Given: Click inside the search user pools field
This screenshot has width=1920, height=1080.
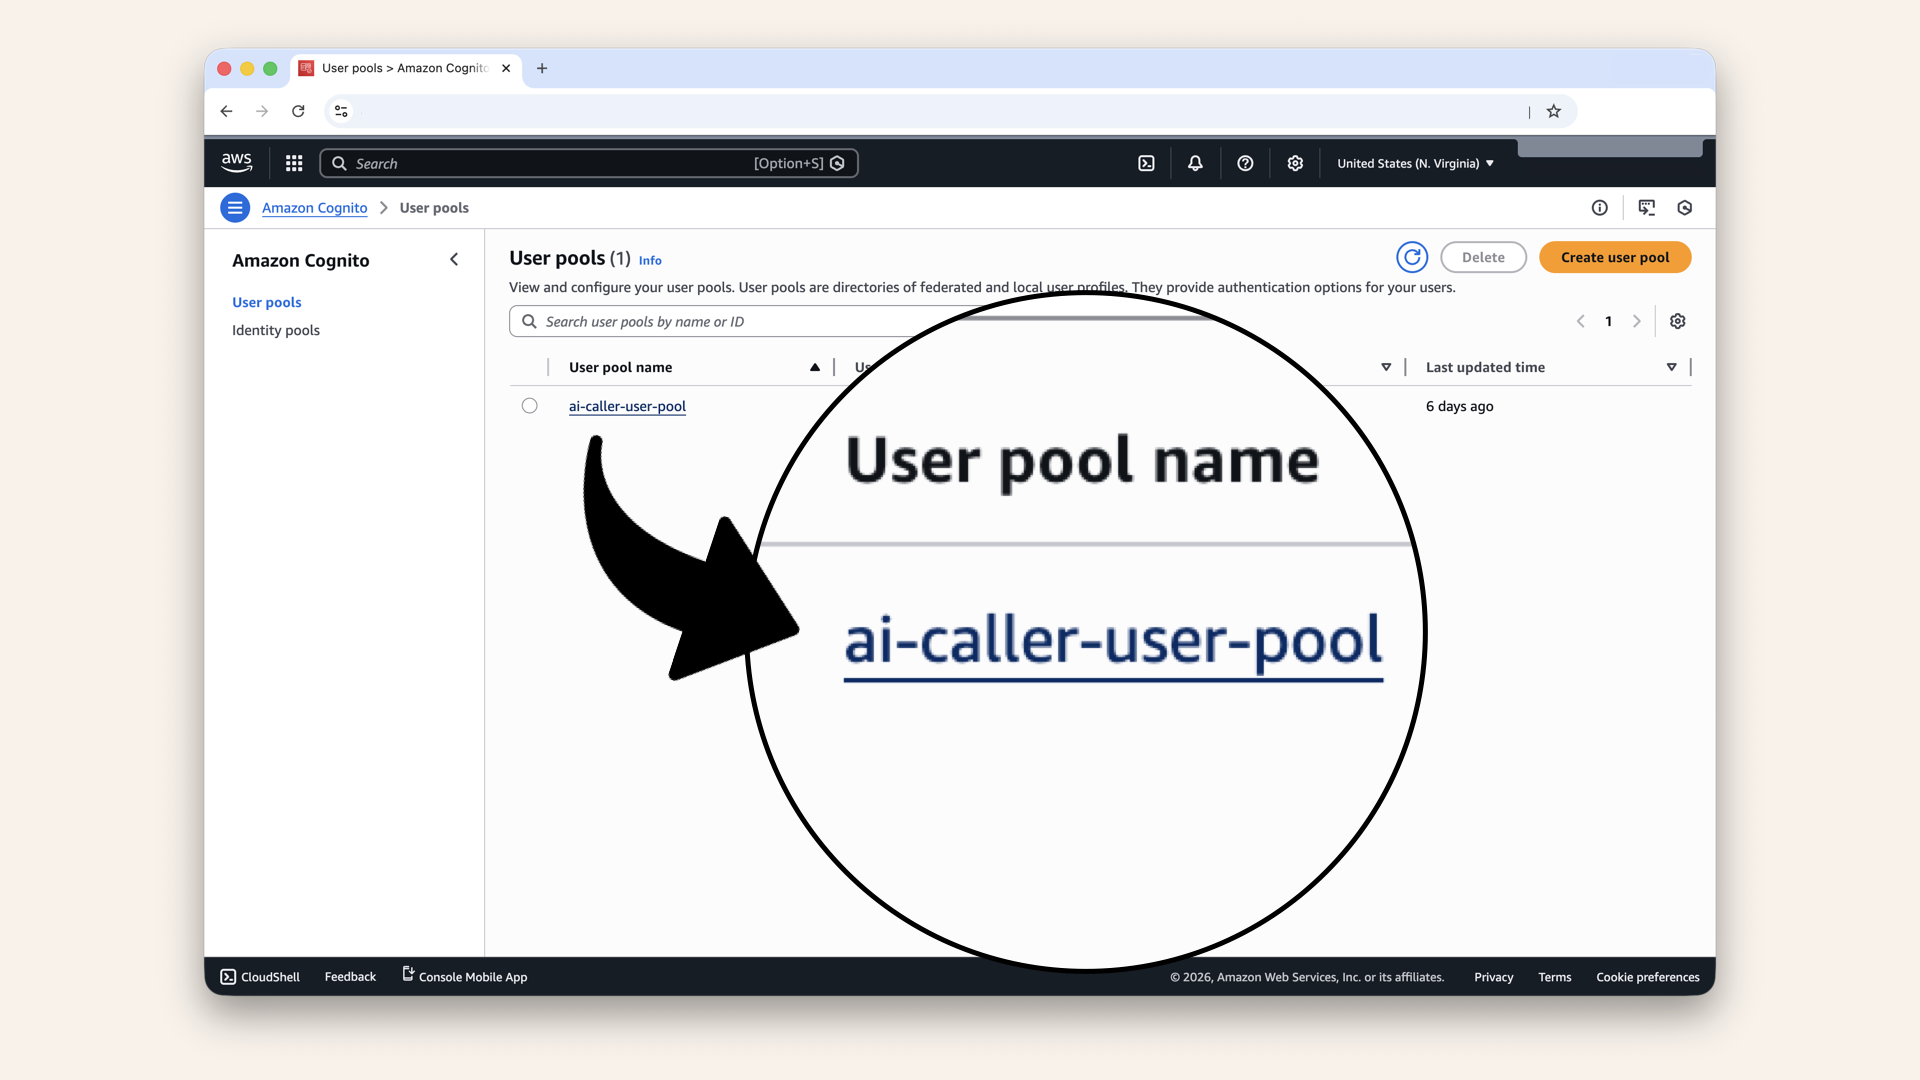Looking at the screenshot, I should pos(700,321).
